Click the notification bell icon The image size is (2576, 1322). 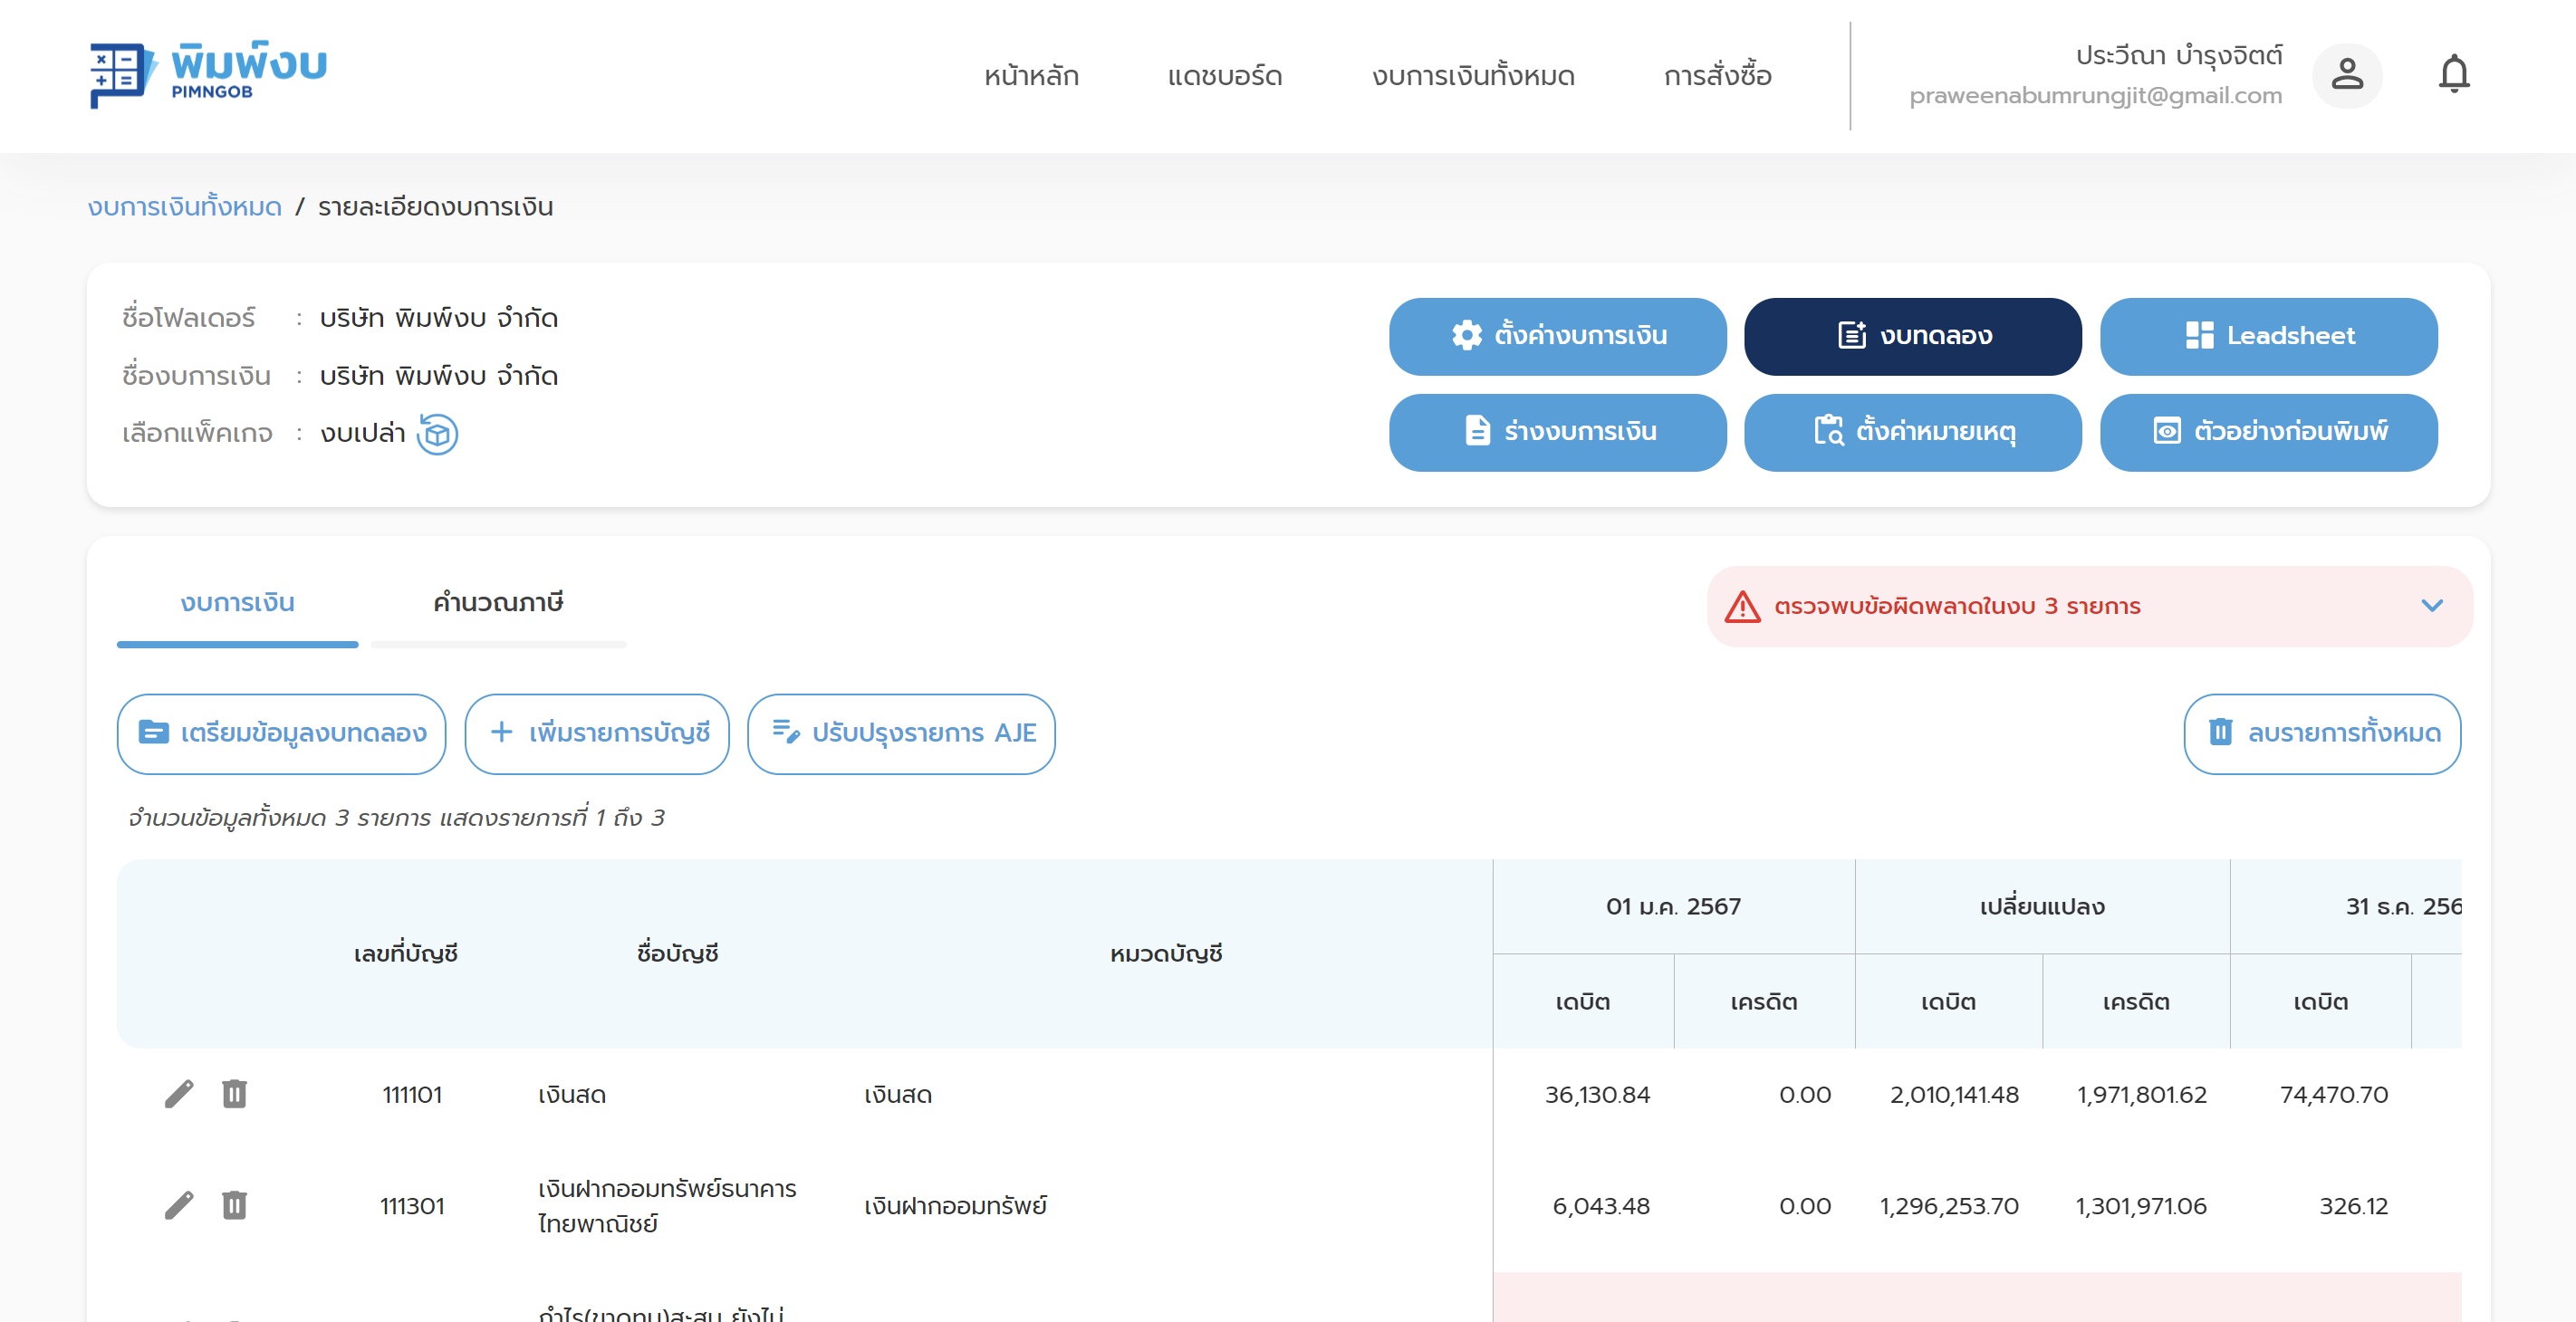tap(2453, 75)
